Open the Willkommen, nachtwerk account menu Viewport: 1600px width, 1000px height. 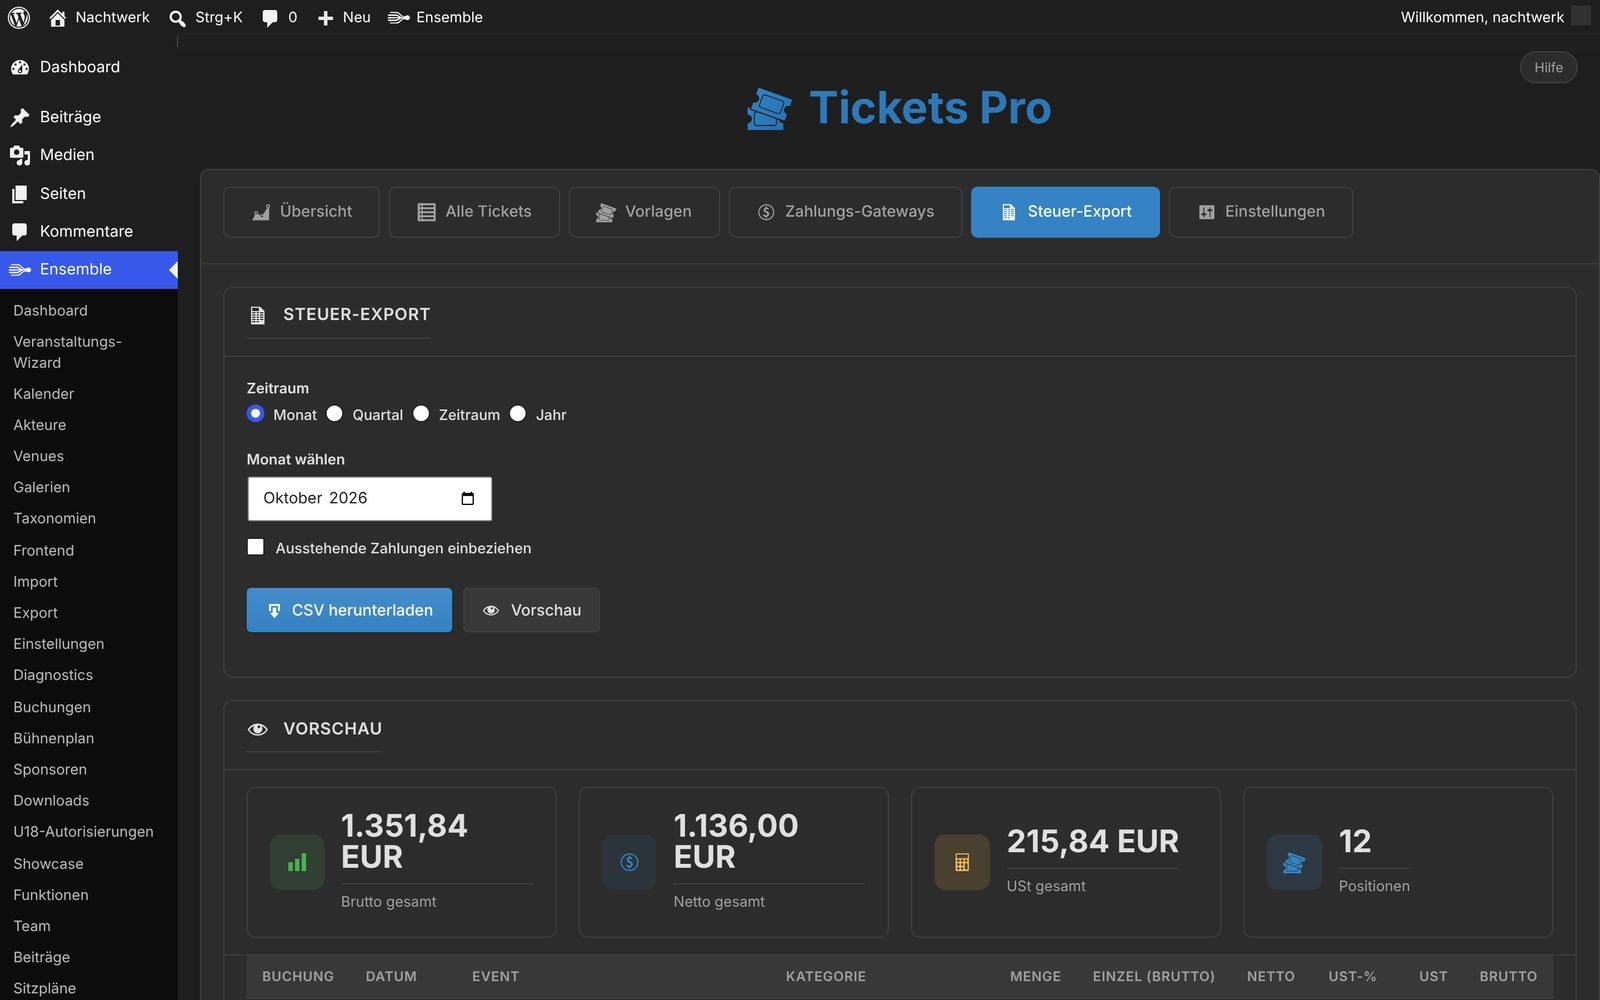tap(1494, 17)
